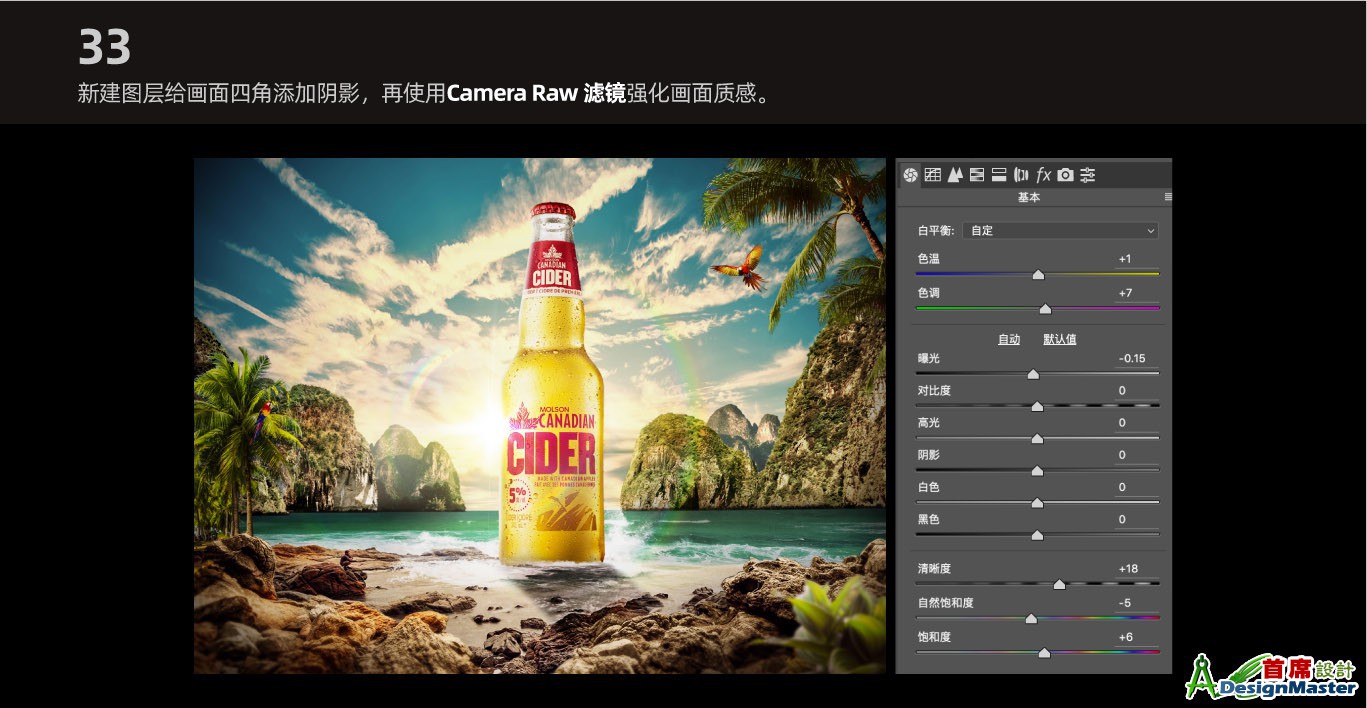Click the 曝光 value field showing -0.15
Screen dimensions: 1367x708
[1137, 358]
